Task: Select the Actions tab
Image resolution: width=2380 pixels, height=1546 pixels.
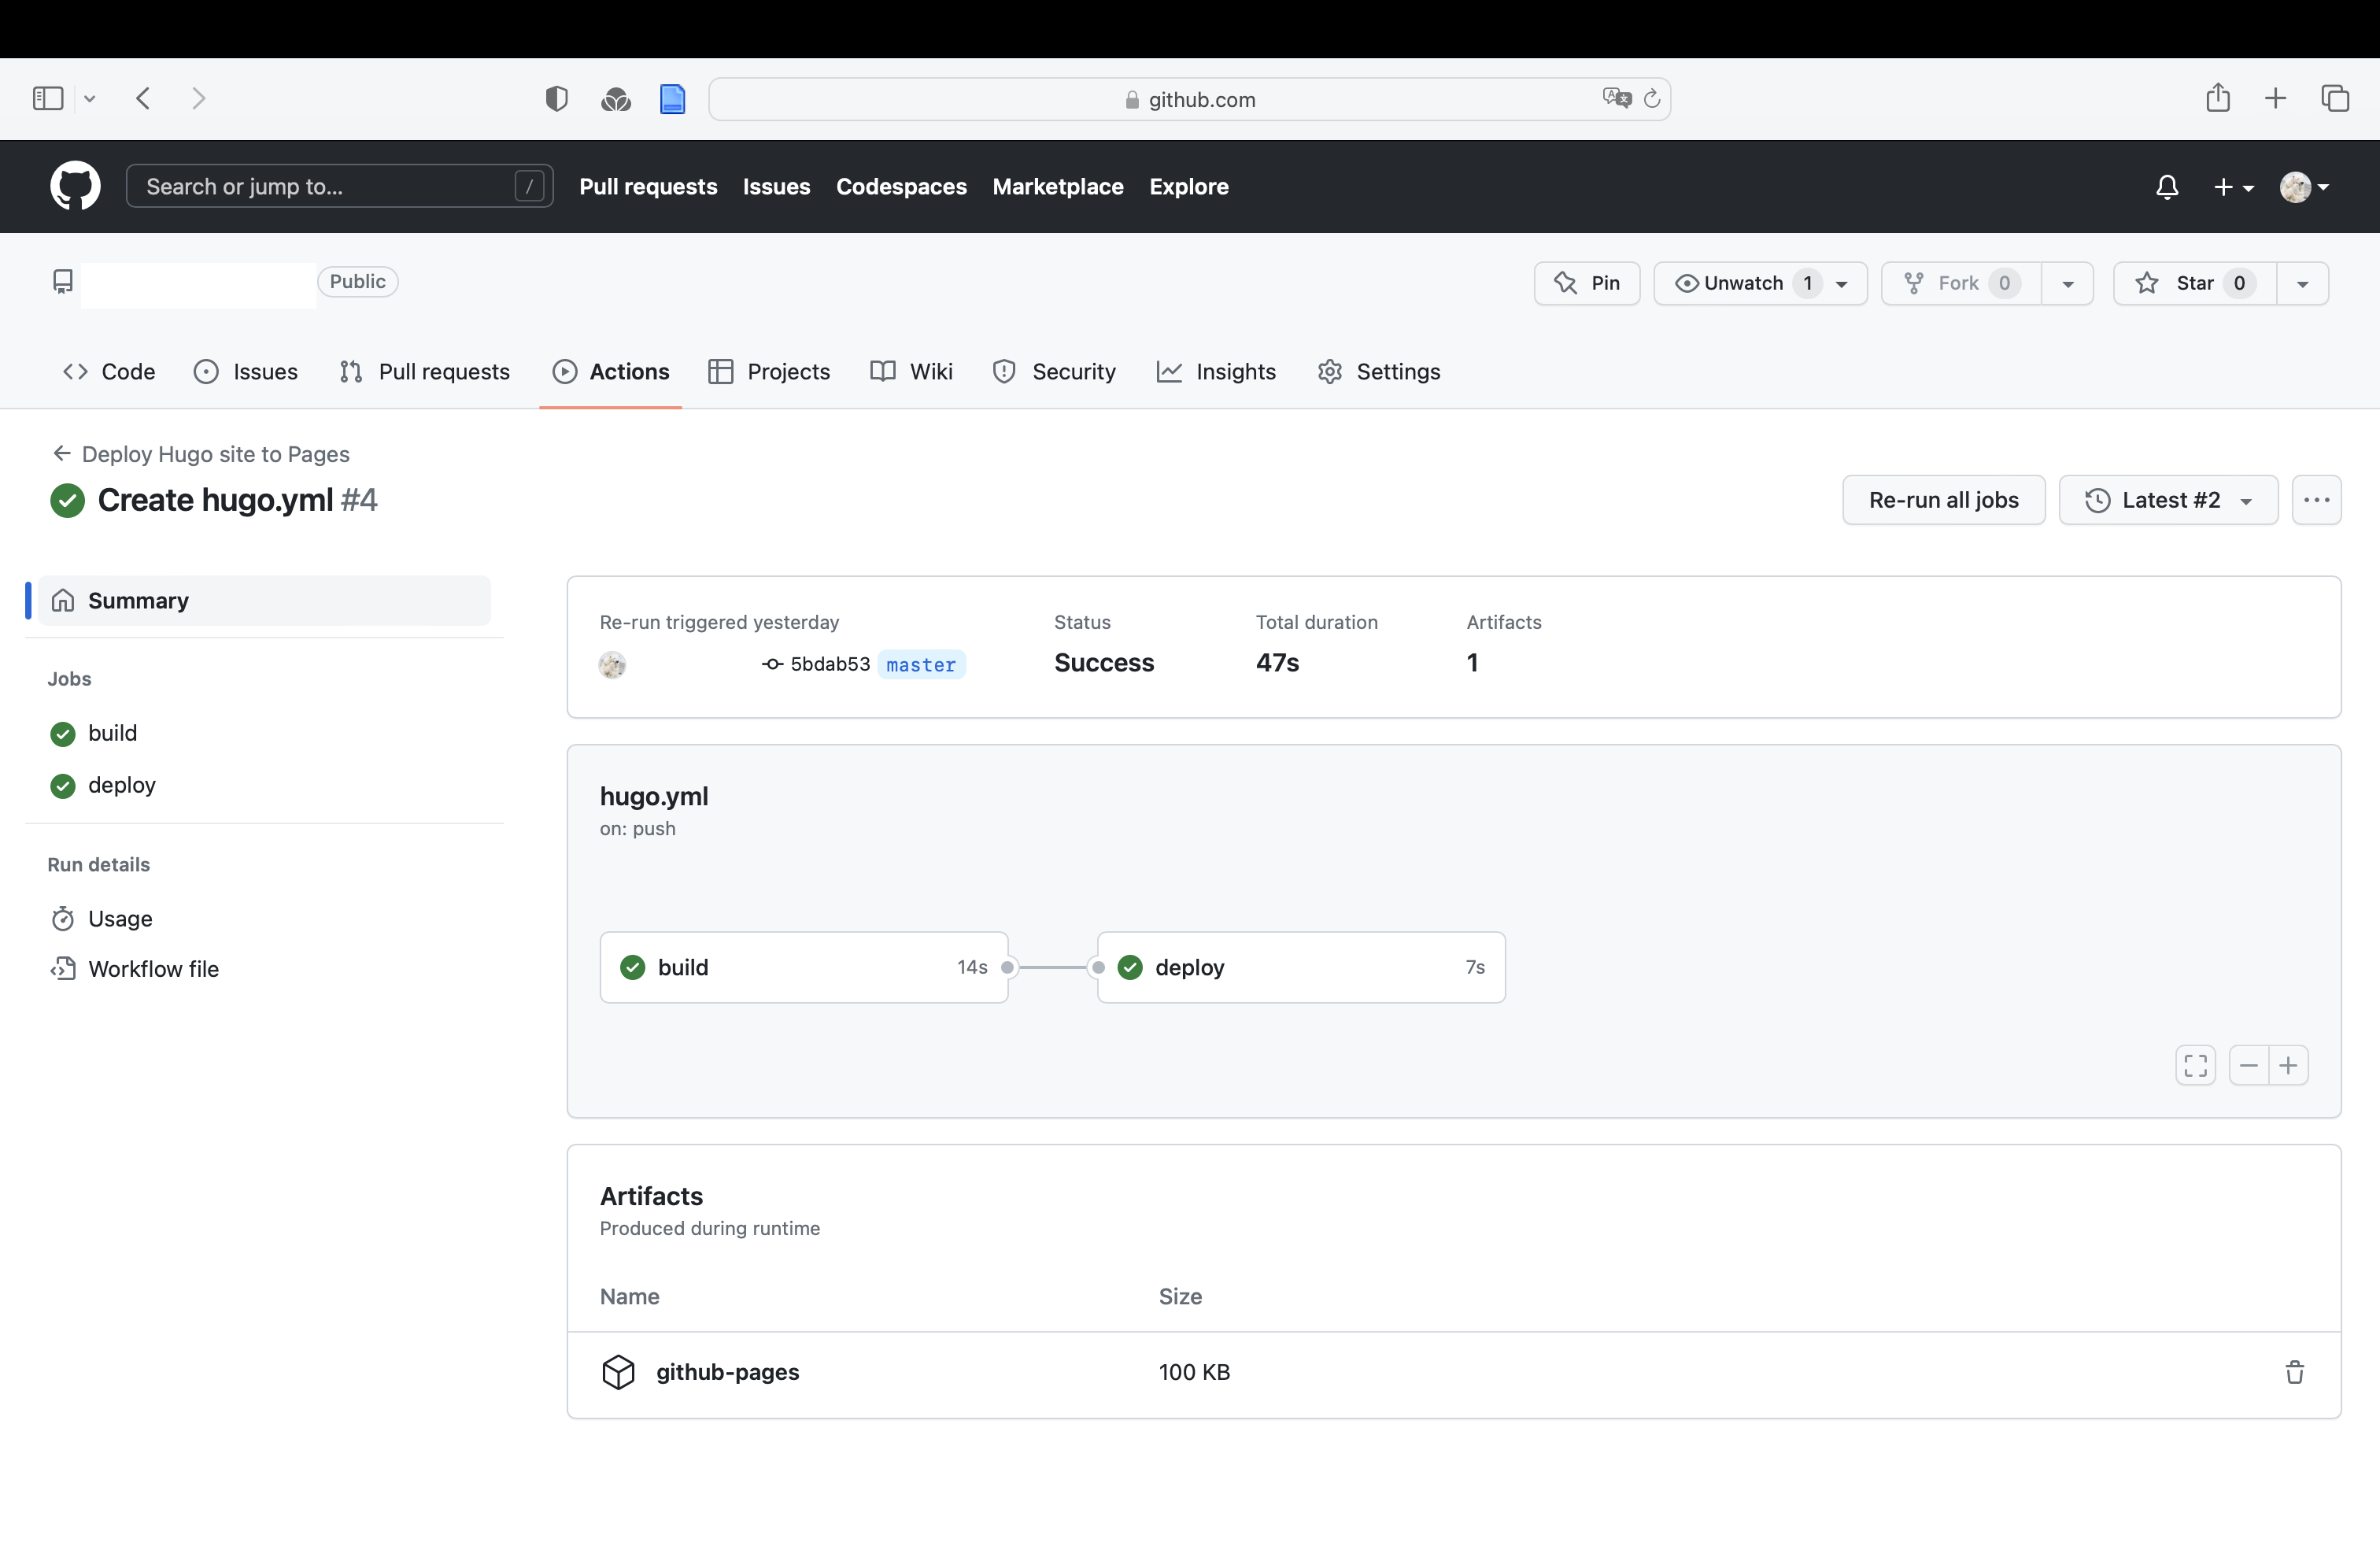Action: pyautogui.click(x=611, y=371)
